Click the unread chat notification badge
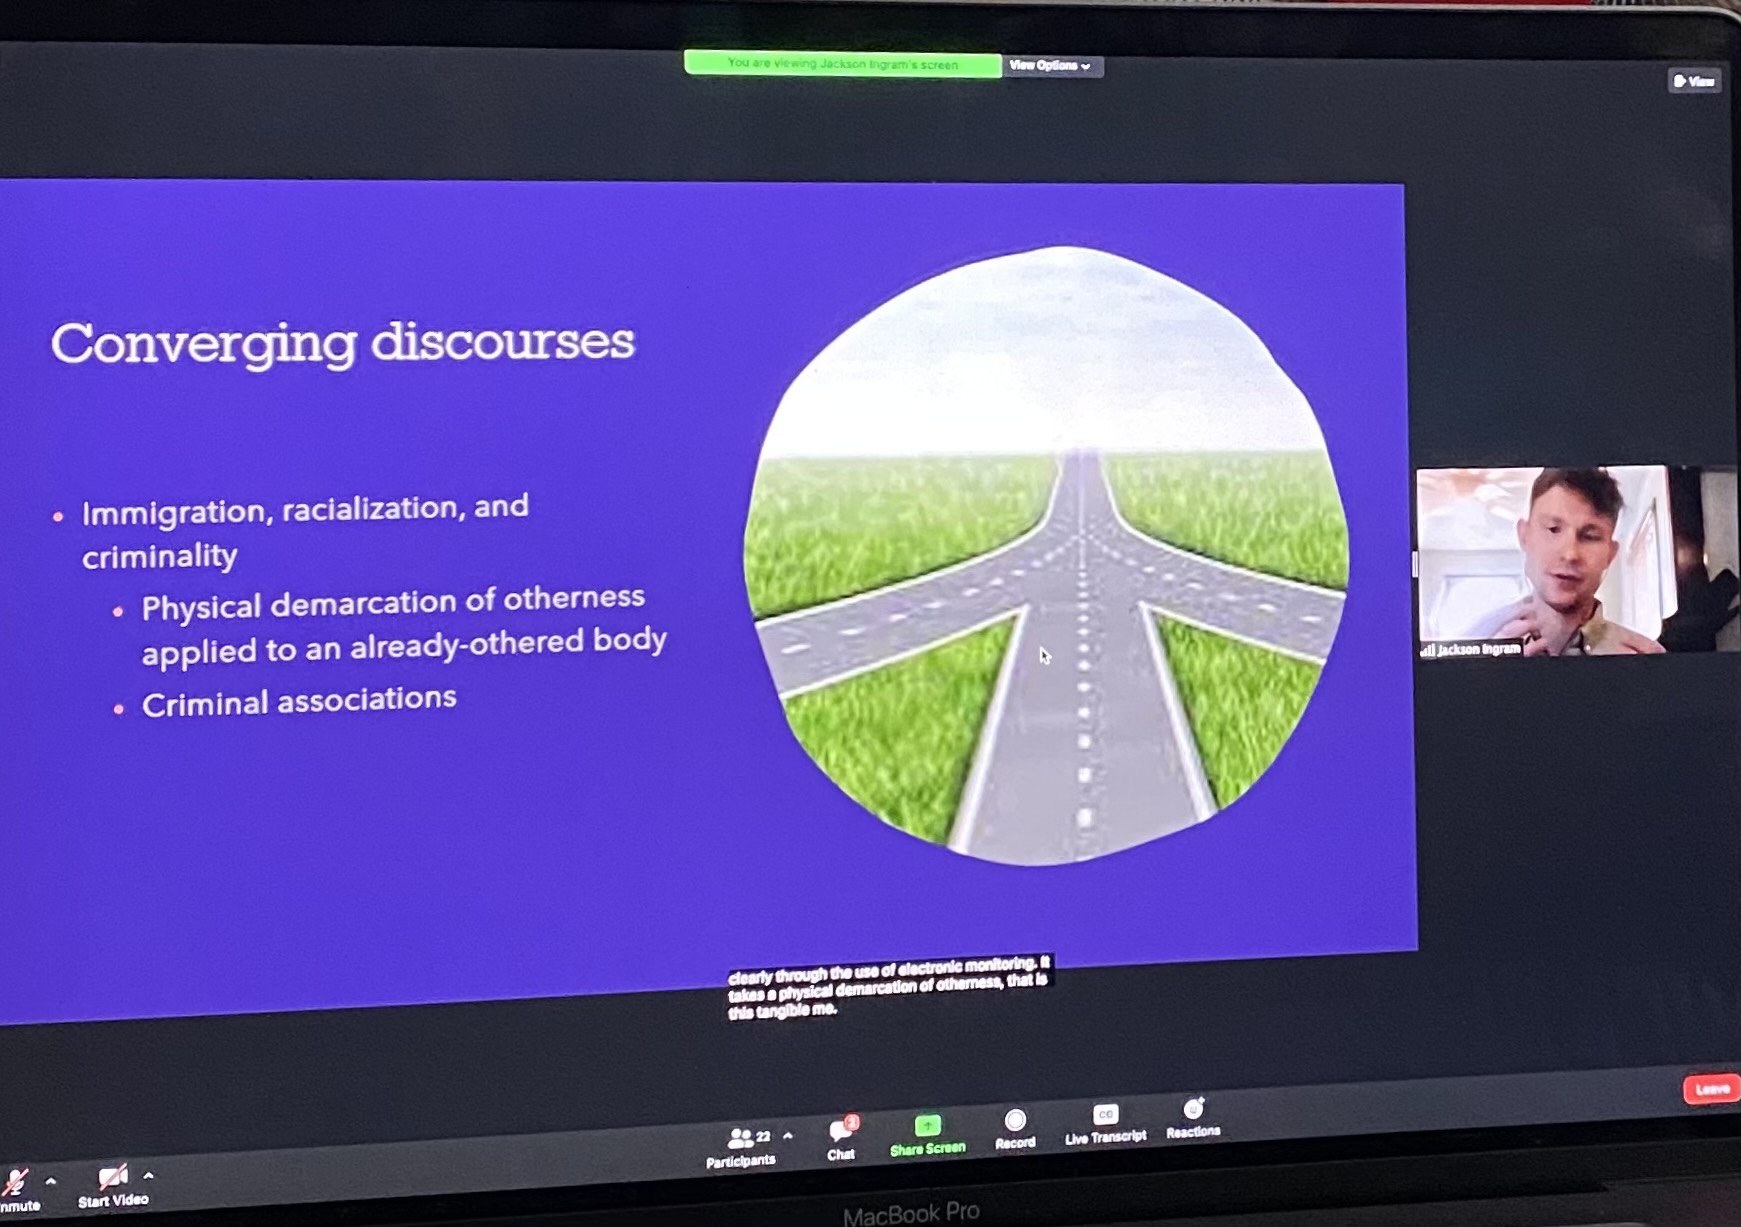The width and height of the screenshot is (1741, 1227). pos(851,1122)
